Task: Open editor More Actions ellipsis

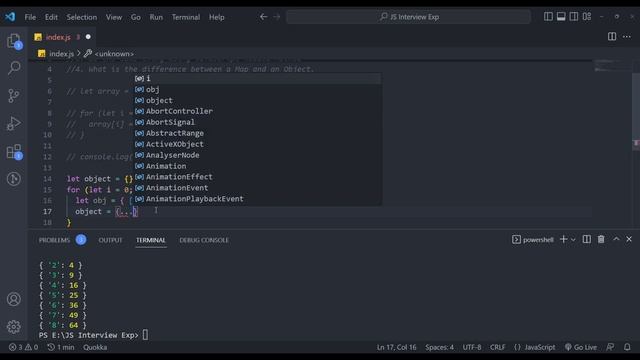Action: tap(627, 37)
